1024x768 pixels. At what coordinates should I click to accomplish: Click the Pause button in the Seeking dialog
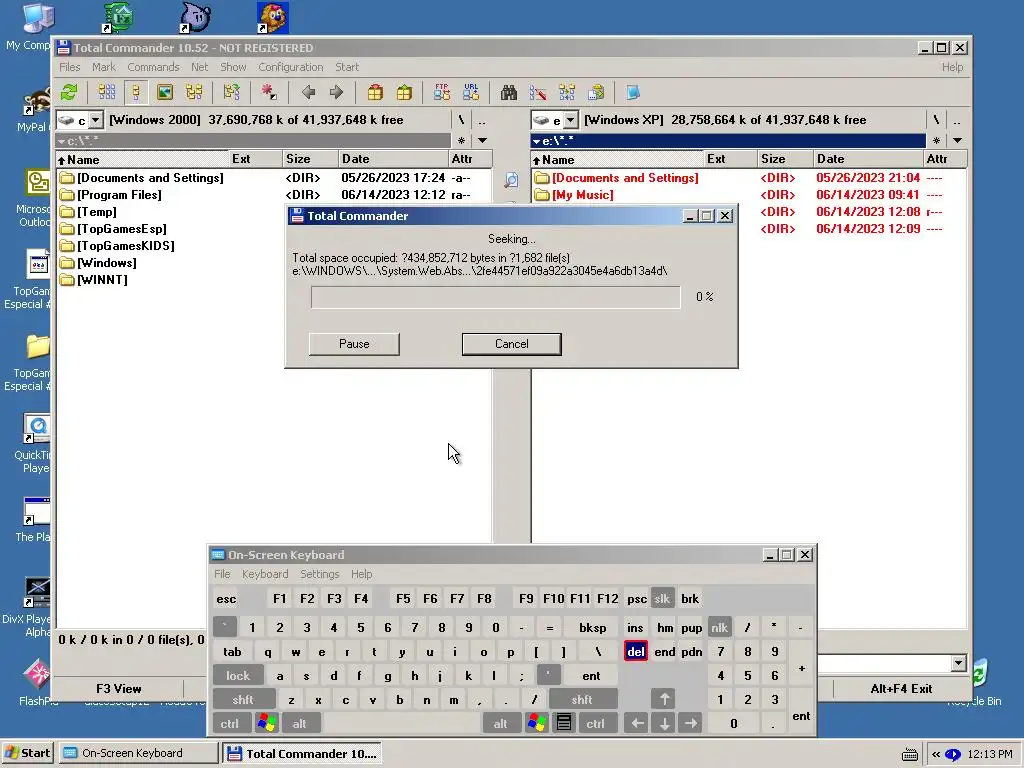pyautogui.click(x=354, y=344)
